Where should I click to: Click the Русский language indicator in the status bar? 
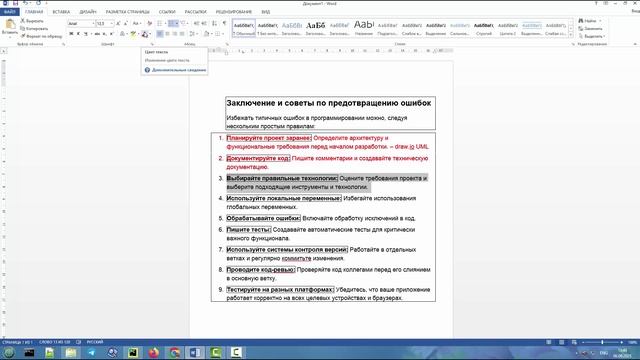[95, 342]
